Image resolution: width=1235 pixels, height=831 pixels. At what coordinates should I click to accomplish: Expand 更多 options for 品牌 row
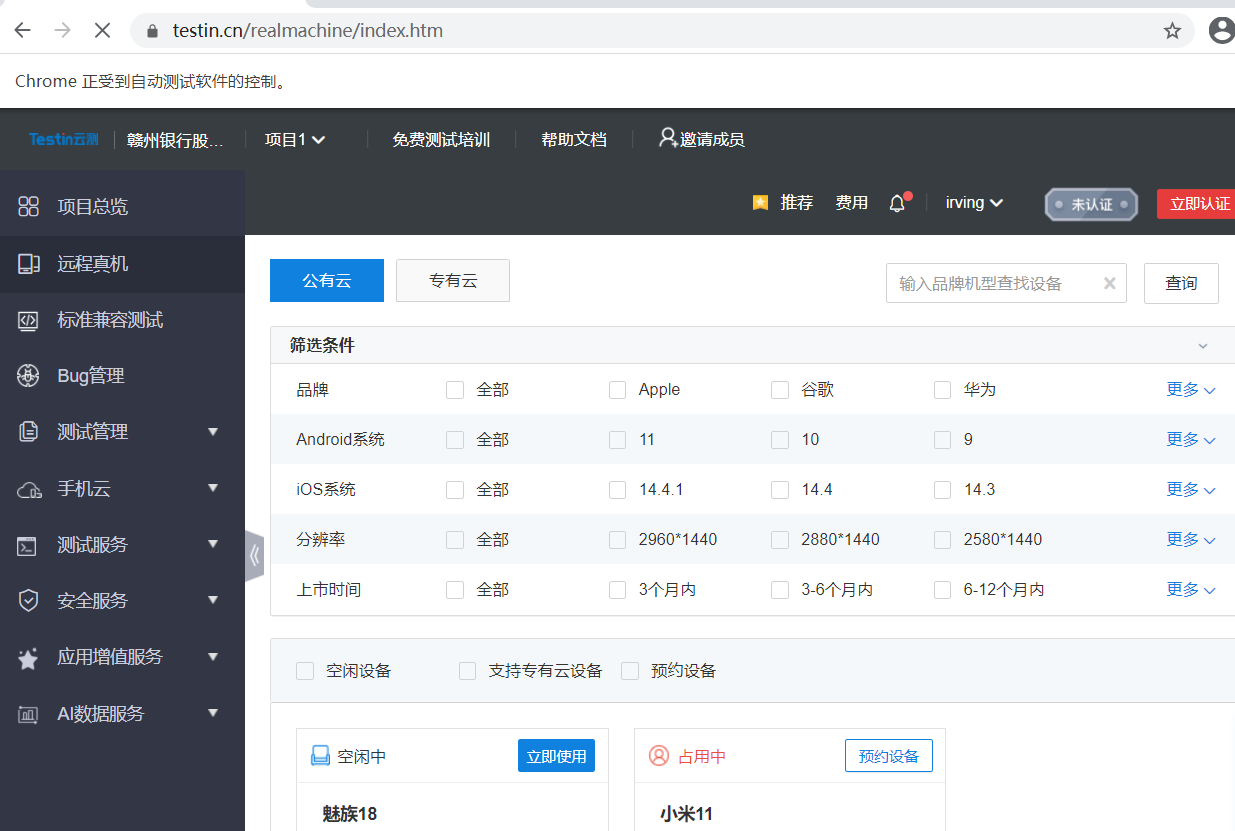[1190, 389]
